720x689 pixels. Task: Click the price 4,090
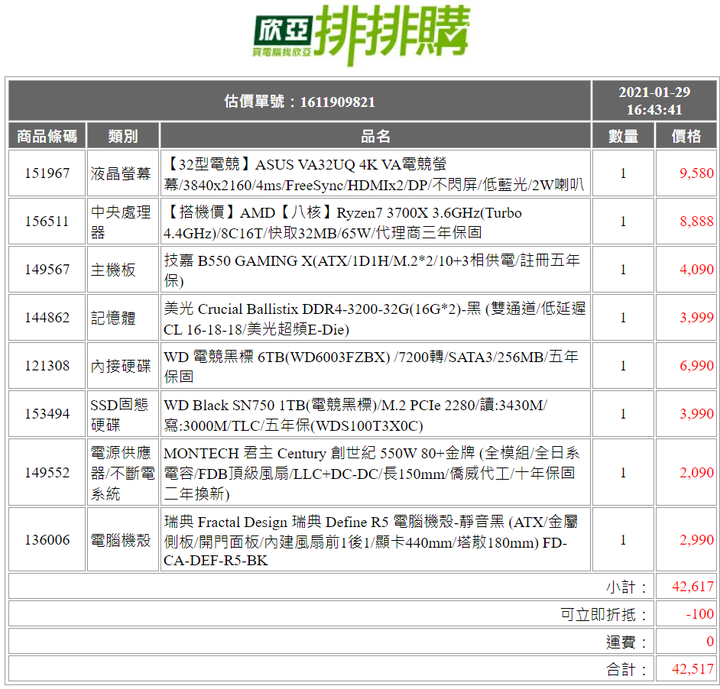tap(697, 269)
